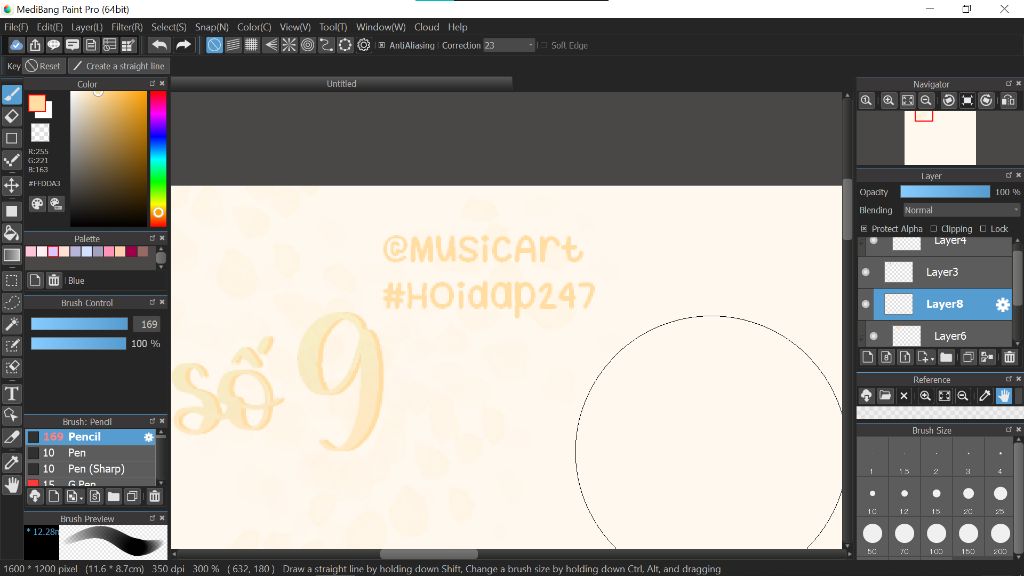Select the Move tool
Viewport: 1024px width, 576px height.
[x=12, y=185]
